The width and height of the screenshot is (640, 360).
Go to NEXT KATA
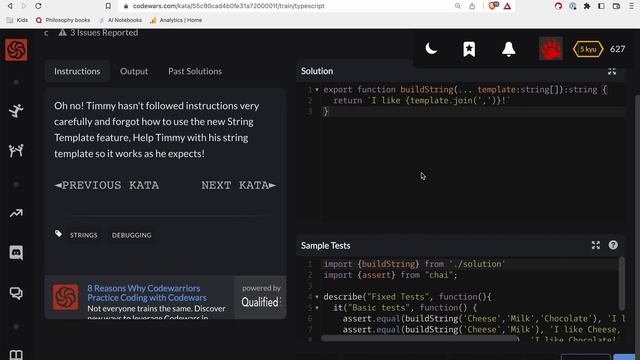[238, 185]
